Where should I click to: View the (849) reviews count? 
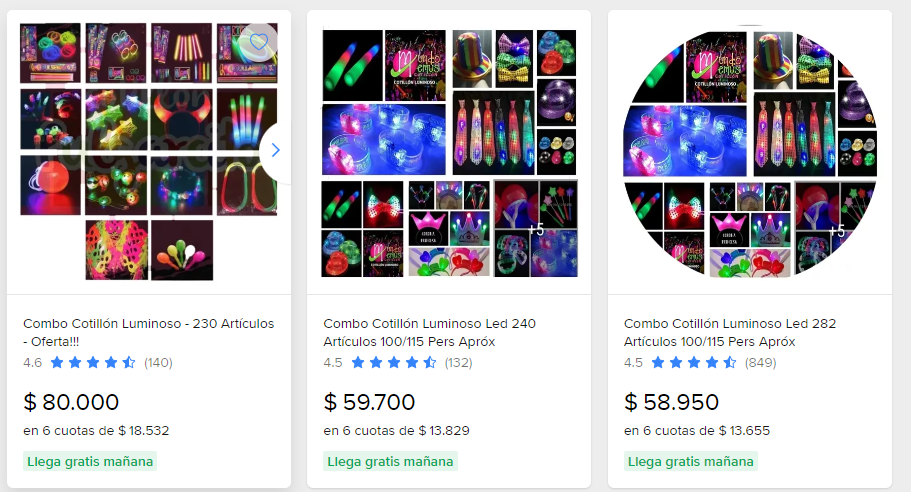coord(761,363)
